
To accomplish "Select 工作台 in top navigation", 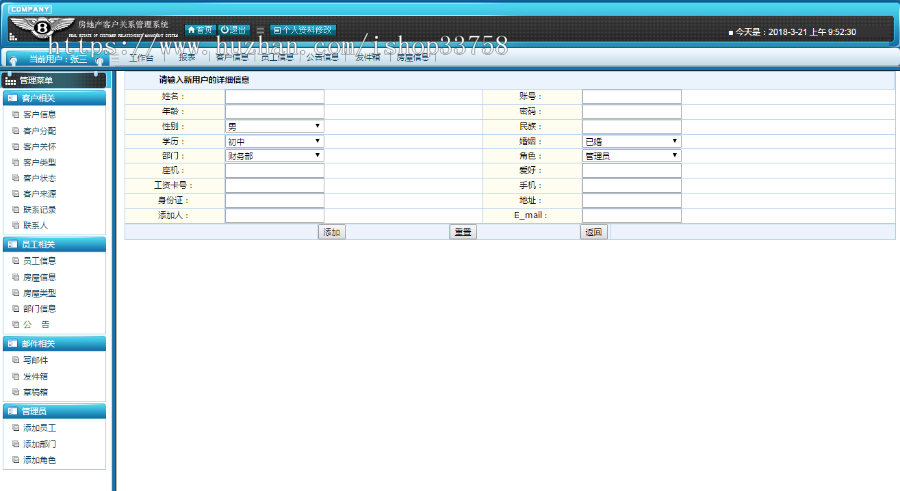I will [141, 57].
